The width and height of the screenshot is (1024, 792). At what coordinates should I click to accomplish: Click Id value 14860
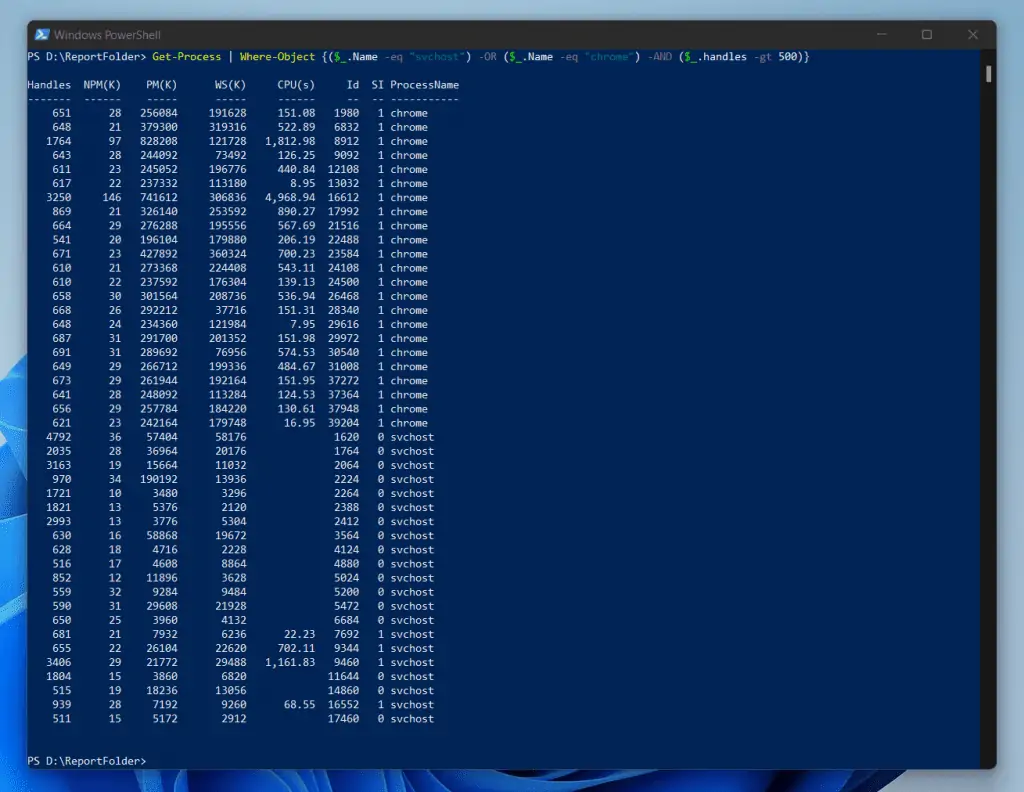coord(344,691)
